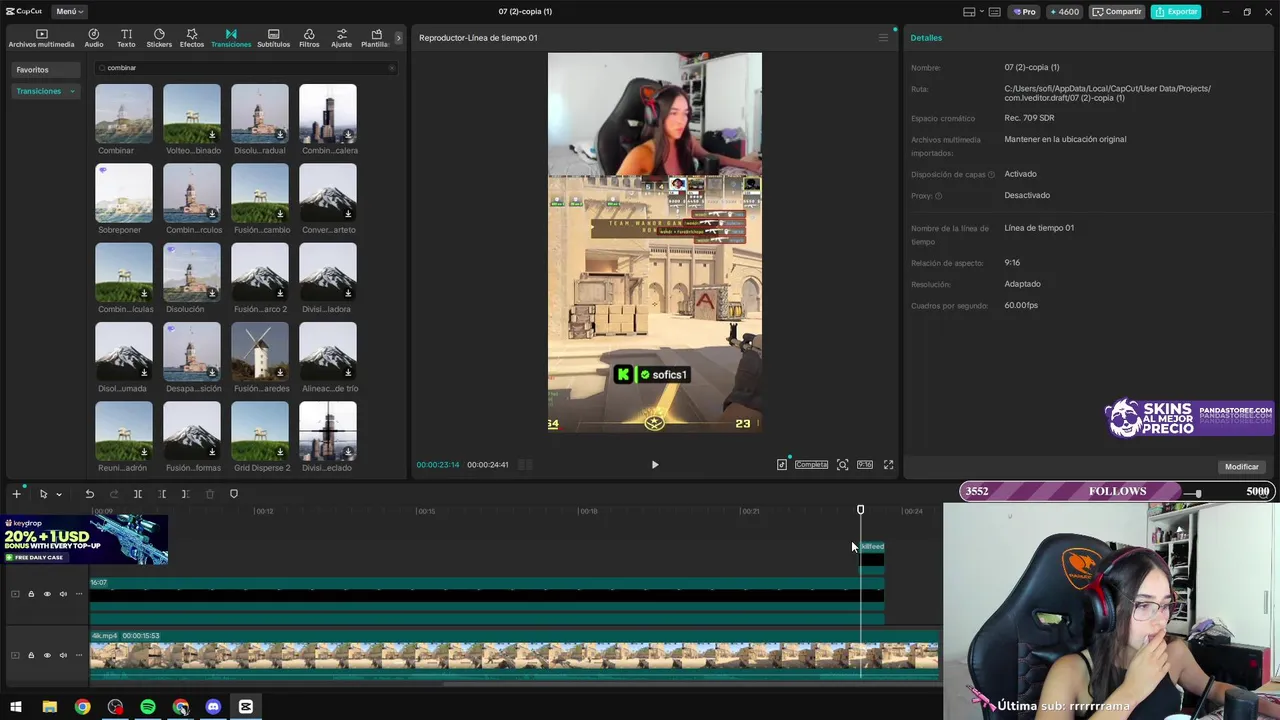Select the pointer selection tool
1280x720 pixels.
(43, 494)
